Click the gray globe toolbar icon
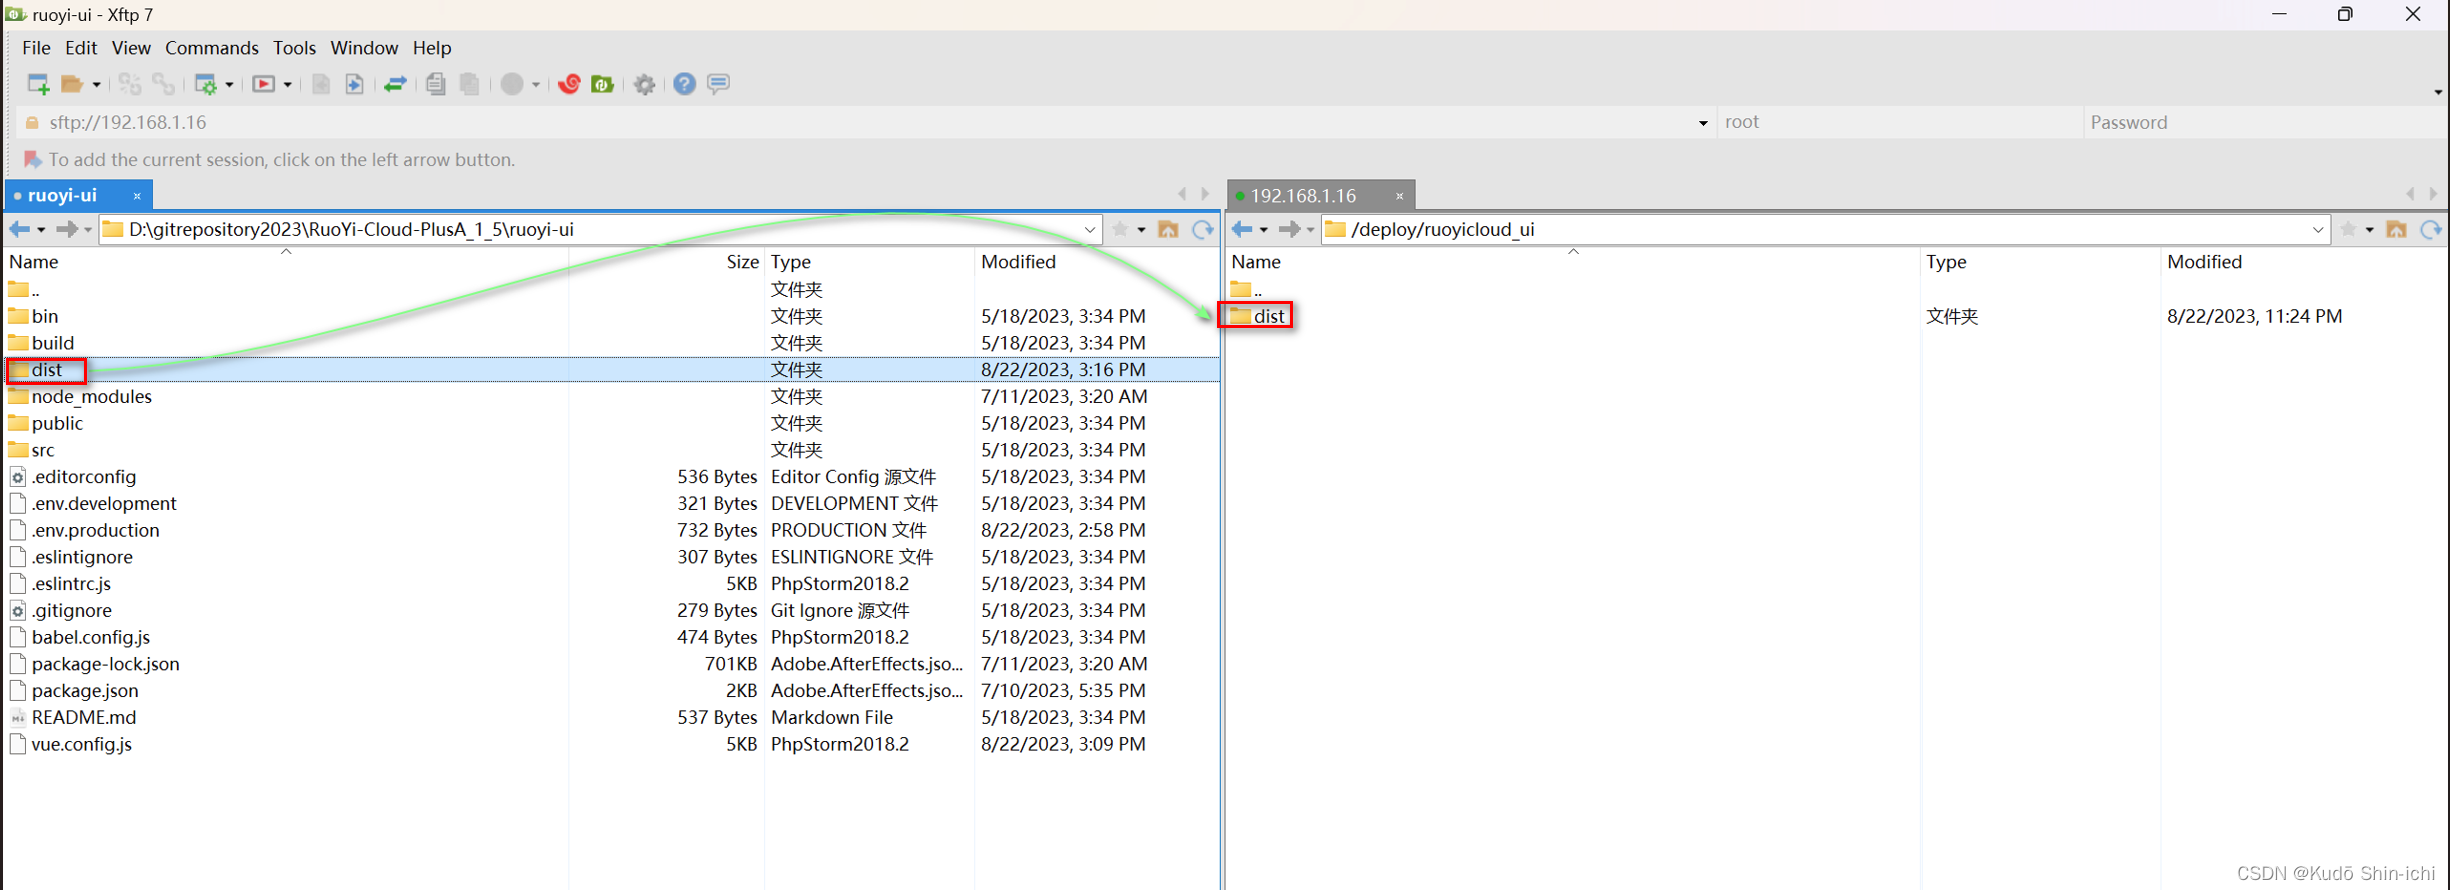2450x890 pixels. (512, 84)
